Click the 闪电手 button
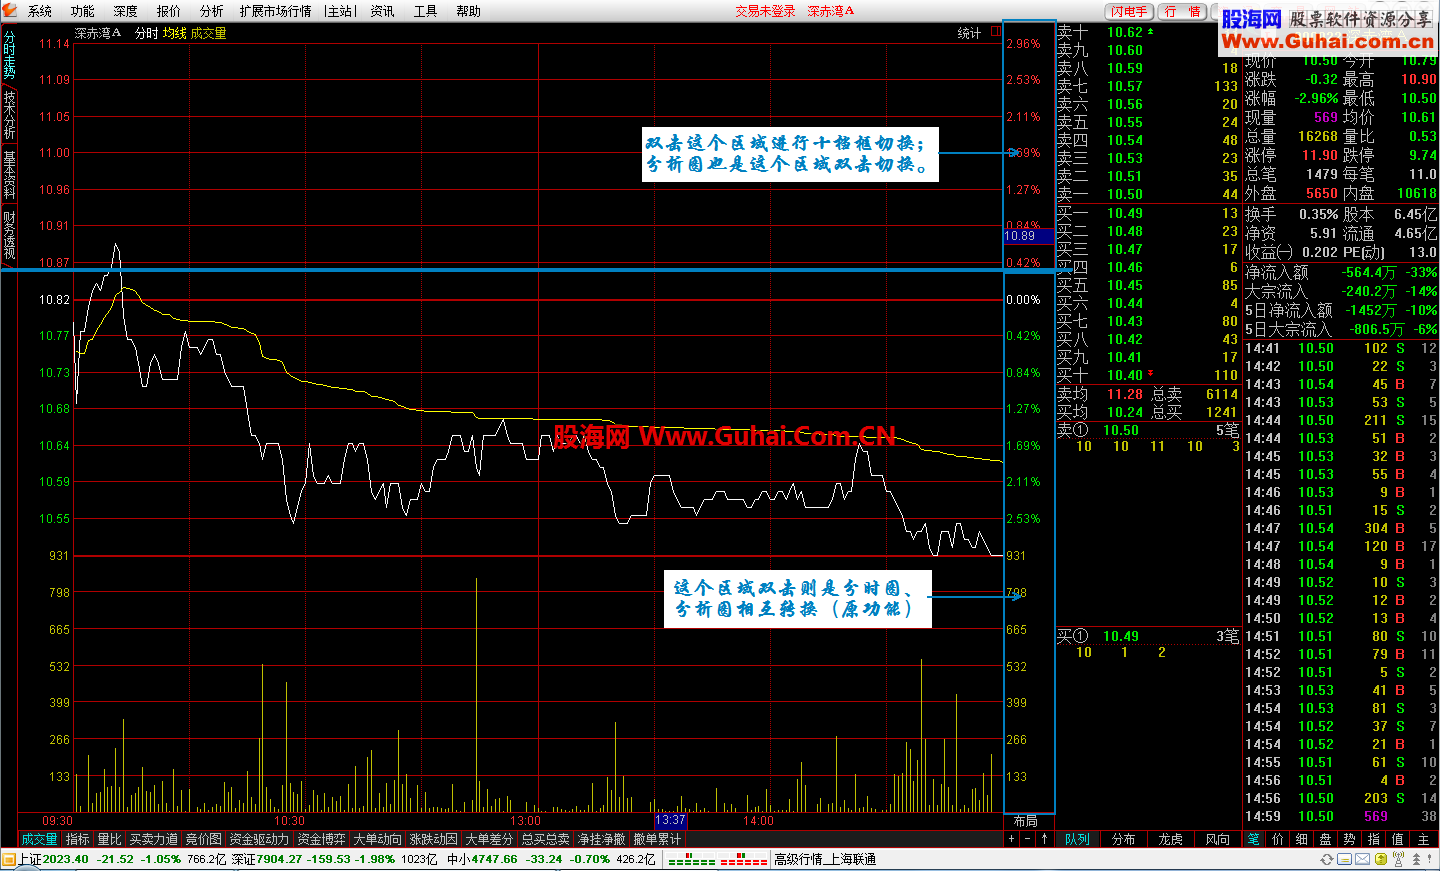This screenshot has height=871, width=1440. coord(1129,11)
